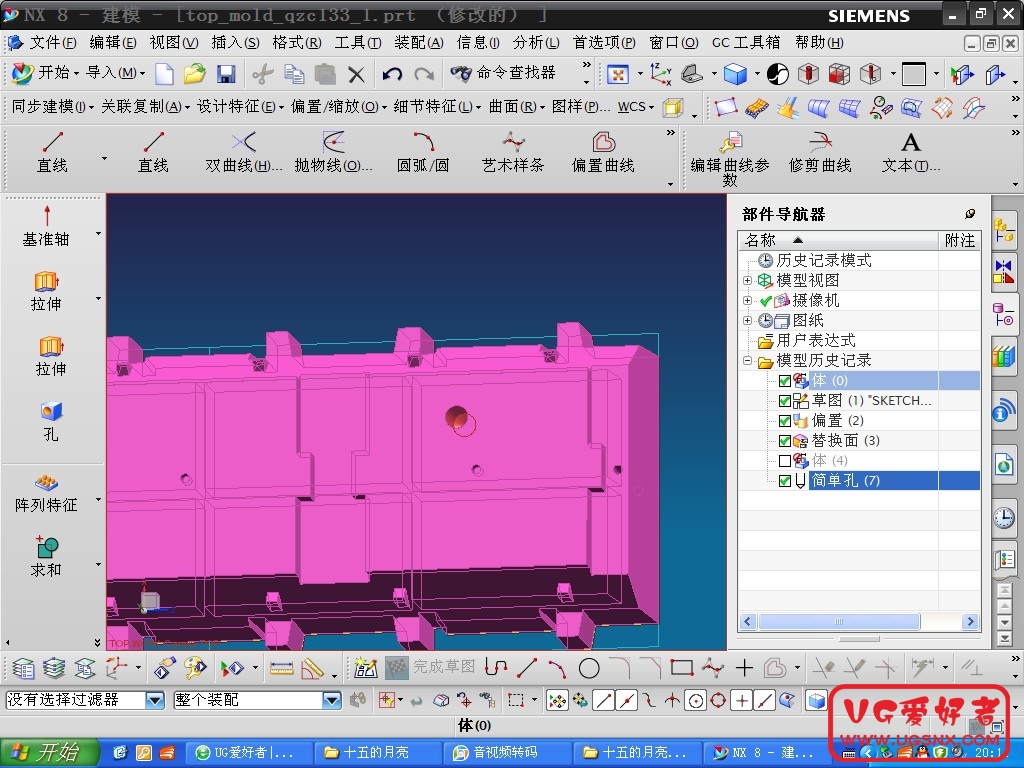Open the 没有选择过滤器 dropdown
Viewport: 1024px width, 768px height.
155,700
